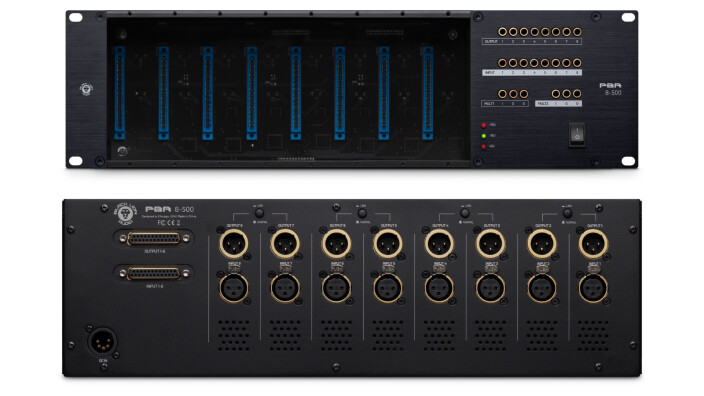Click the bottom red LED indicator
Image resolution: width=704 pixels, height=396 pixels.
tap(484, 146)
